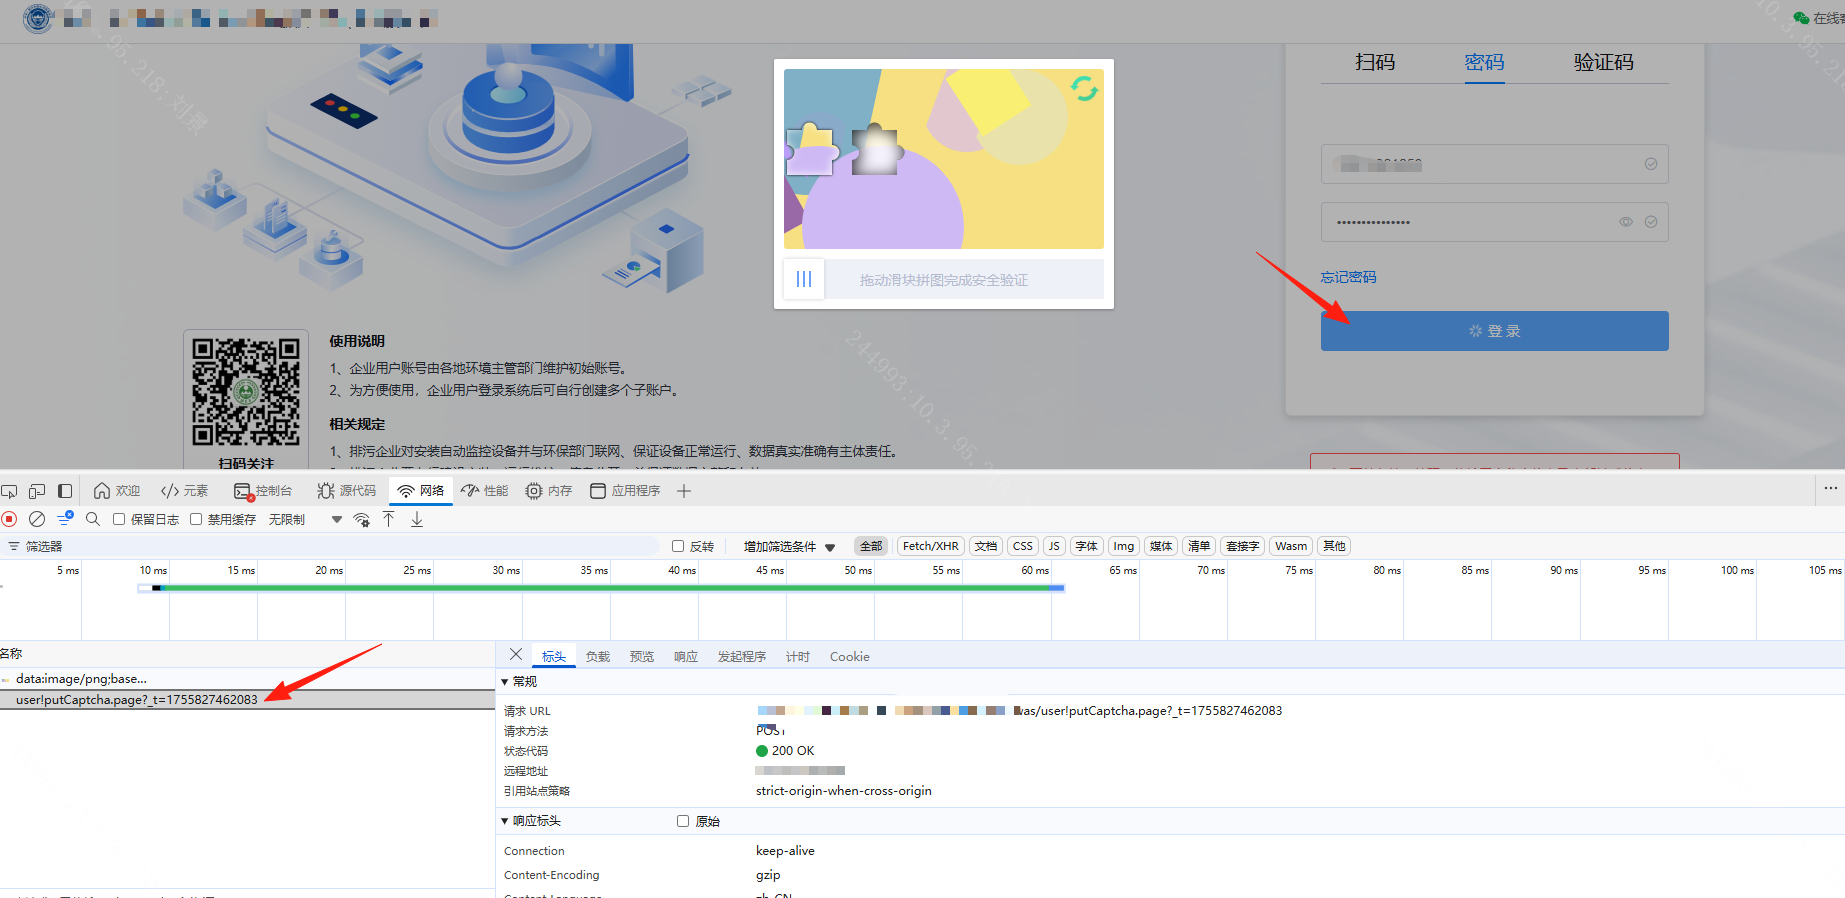Open the 性能 performance tab
Screen dimensions: 1845x898
(x=485, y=491)
